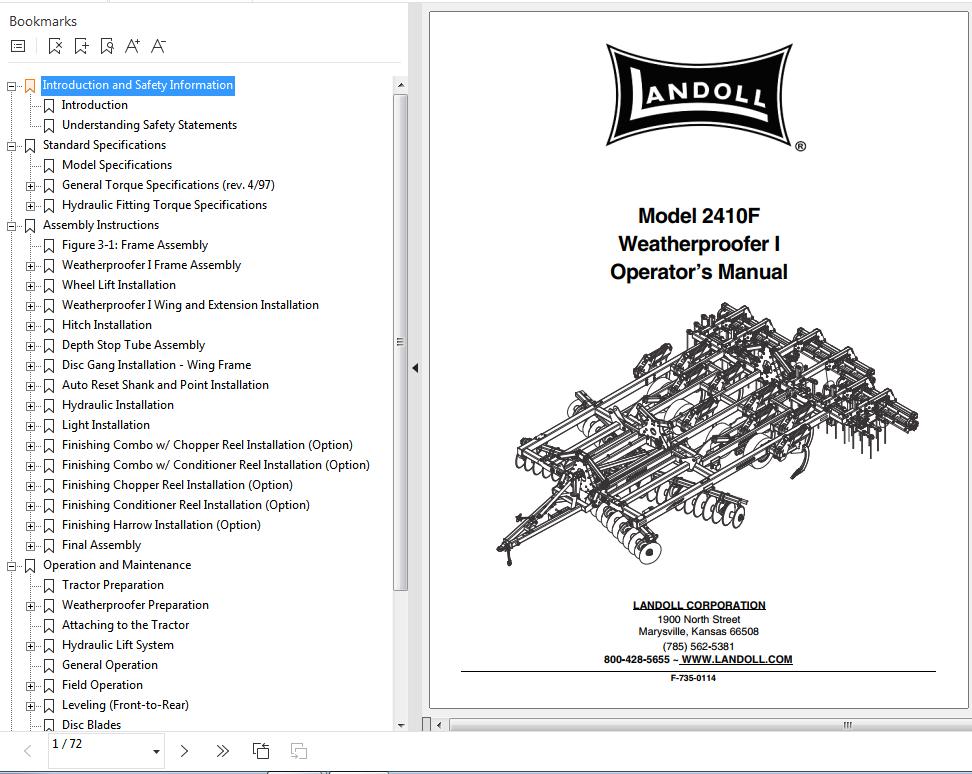Expand Finishing Harrow Installation bookmark
Viewport: 972px width, 774px height.
click(30, 526)
